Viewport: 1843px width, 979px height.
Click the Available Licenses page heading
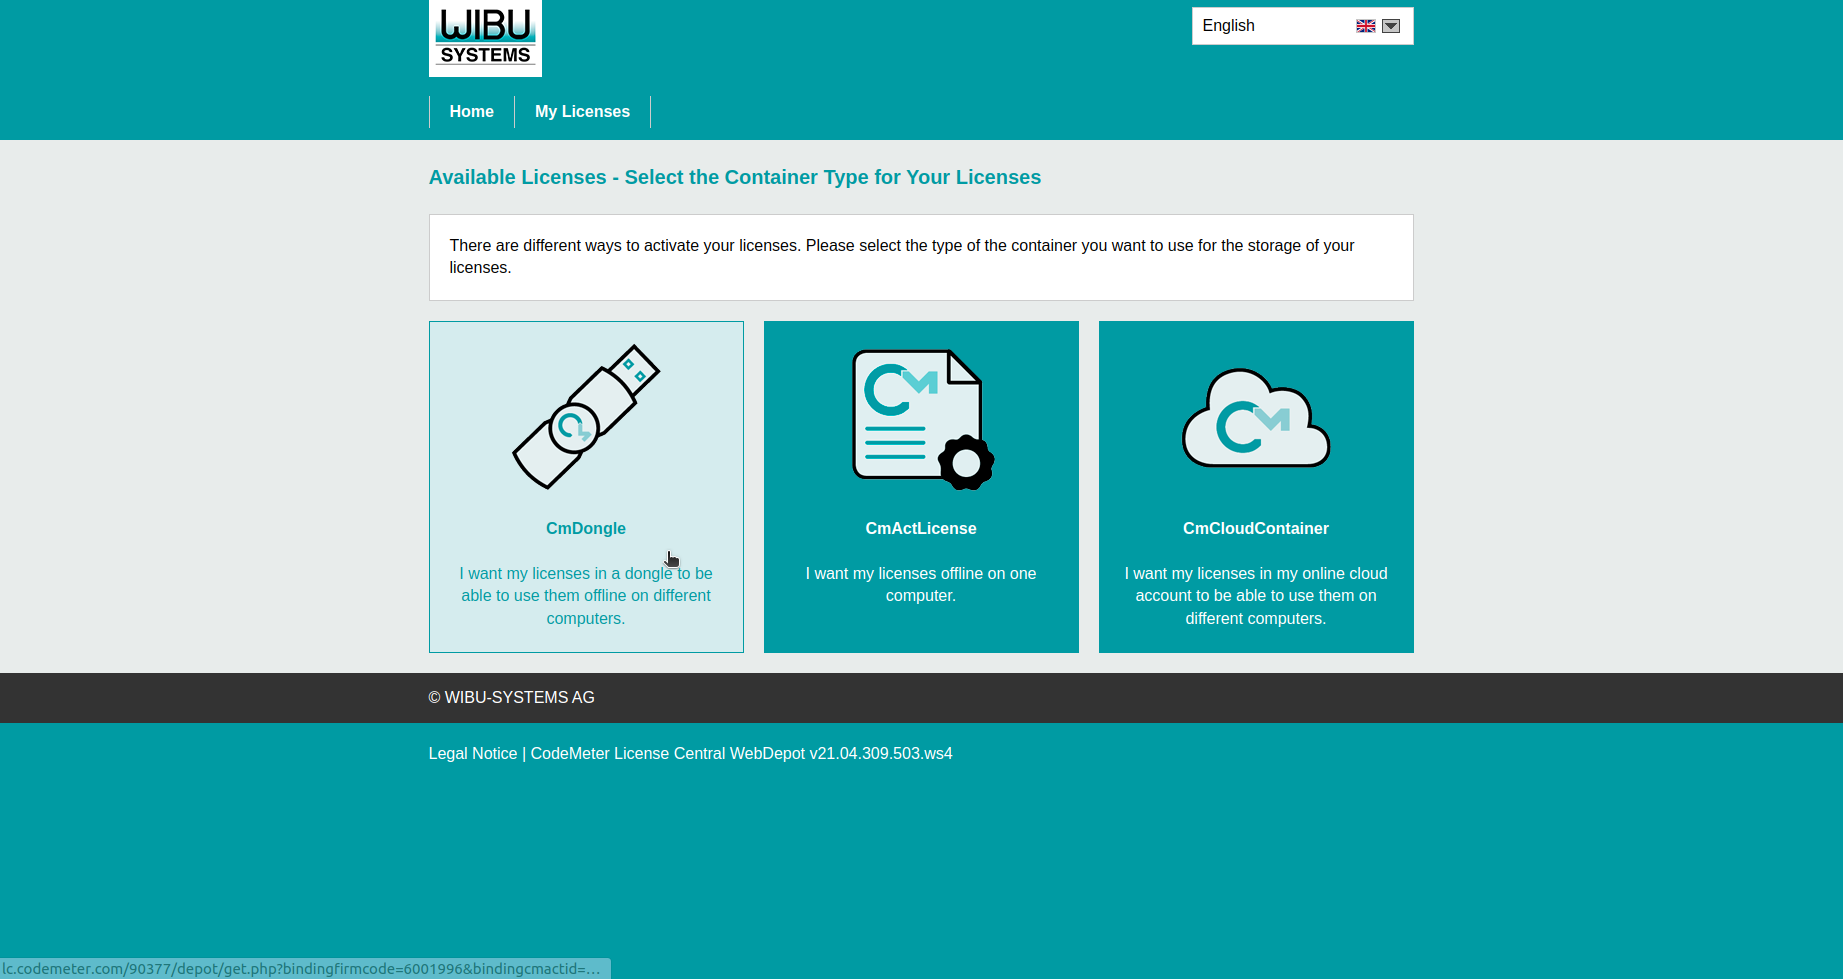735,178
